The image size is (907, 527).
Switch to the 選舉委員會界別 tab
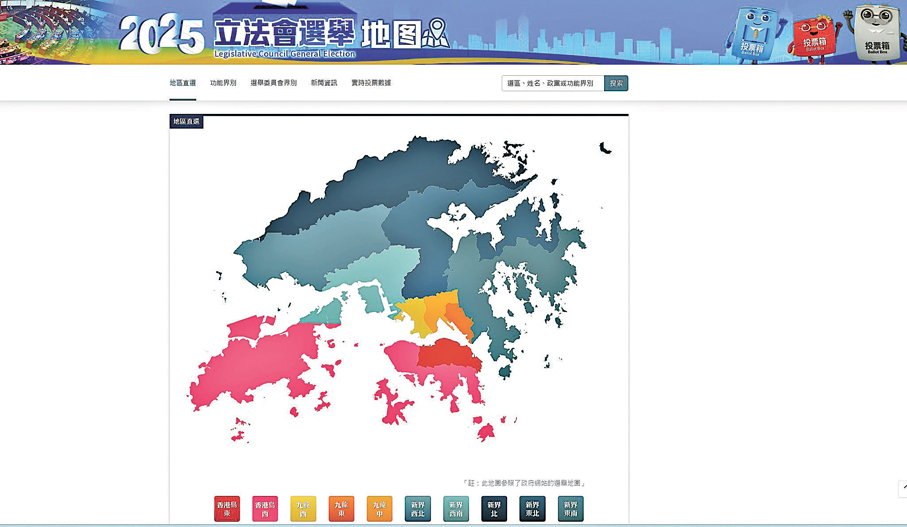pyautogui.click(x=273, y=83)
